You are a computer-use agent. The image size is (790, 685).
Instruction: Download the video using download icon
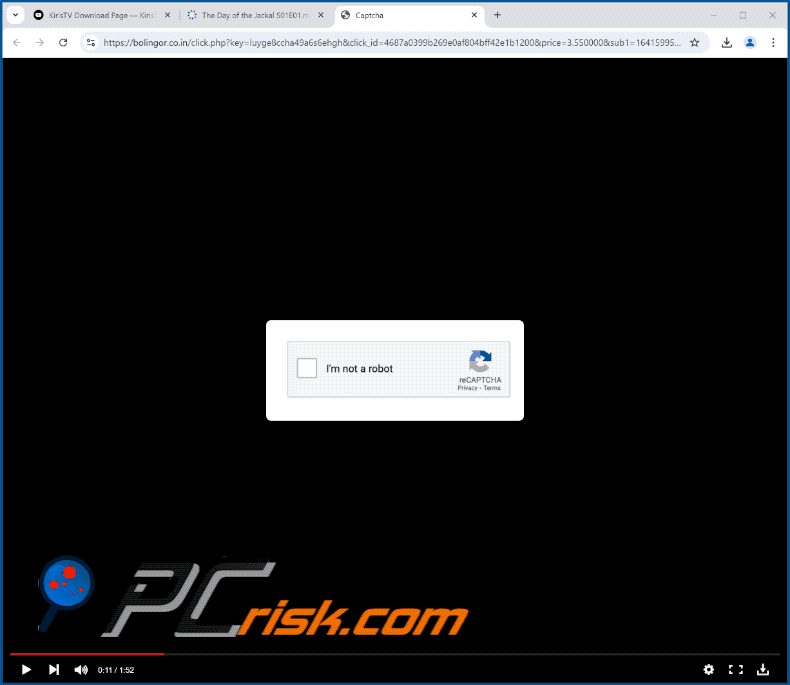(763, 669)
